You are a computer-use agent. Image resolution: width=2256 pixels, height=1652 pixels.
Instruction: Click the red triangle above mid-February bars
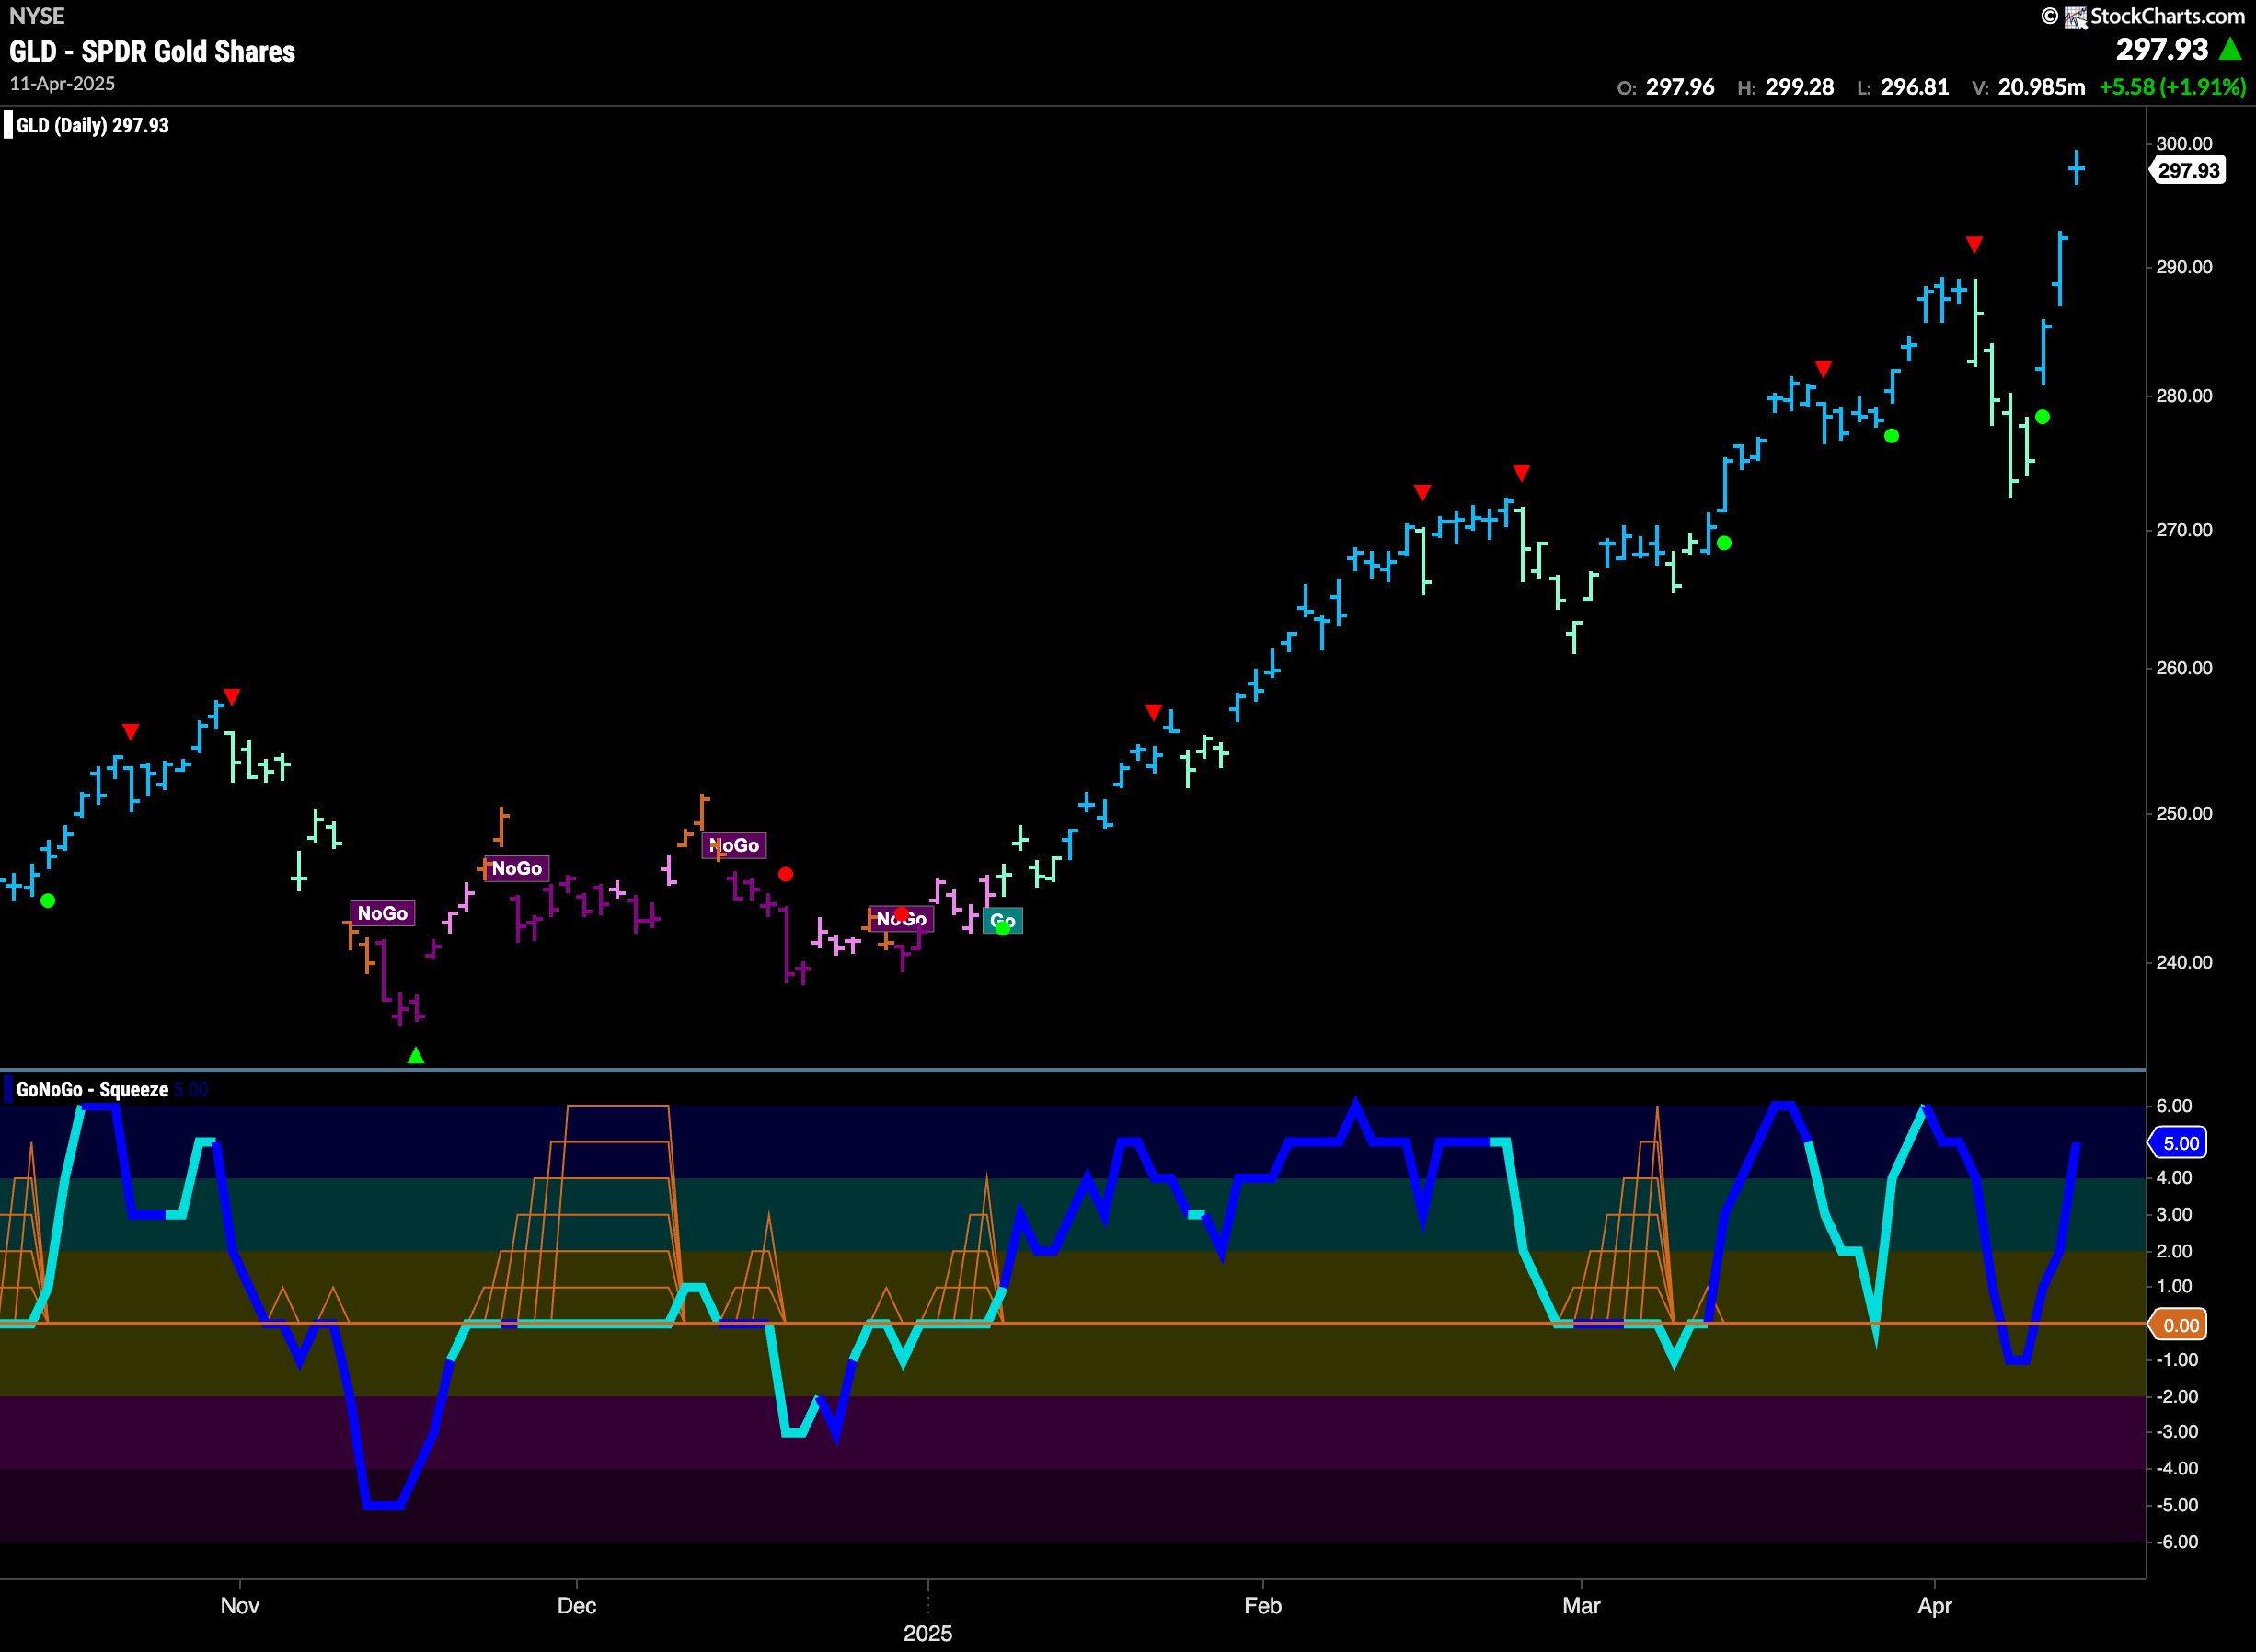(x=1422, y=492)
